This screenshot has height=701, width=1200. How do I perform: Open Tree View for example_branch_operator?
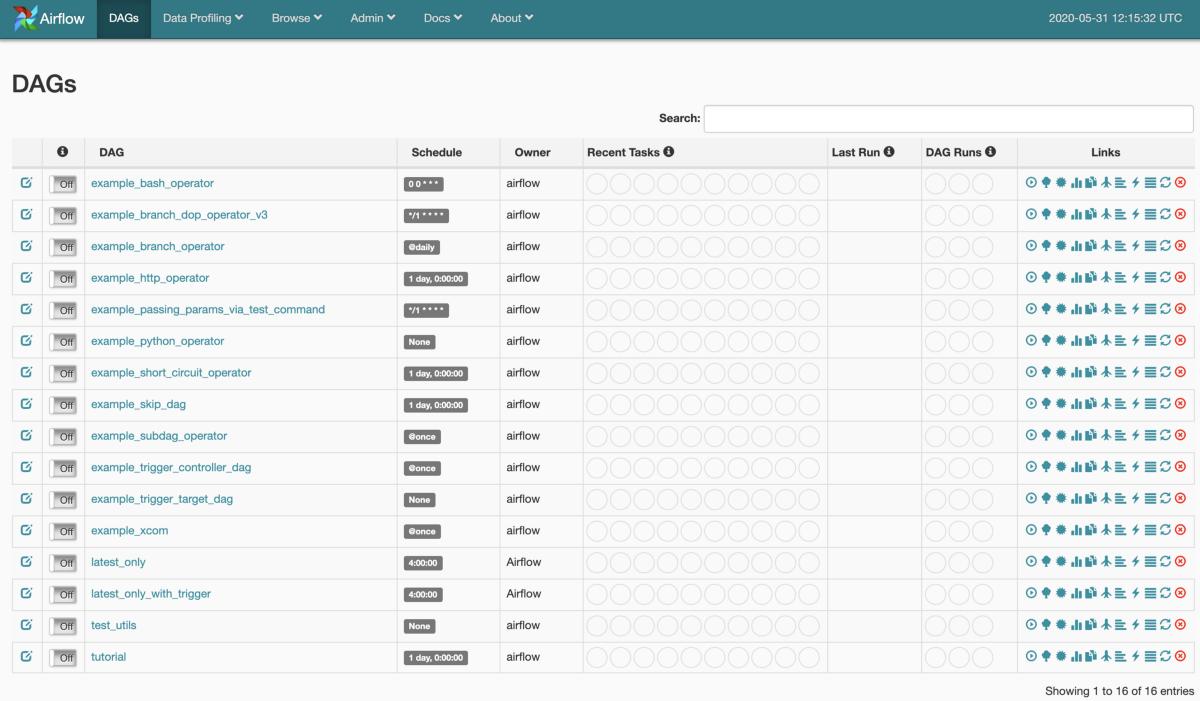coord(1046,246)
